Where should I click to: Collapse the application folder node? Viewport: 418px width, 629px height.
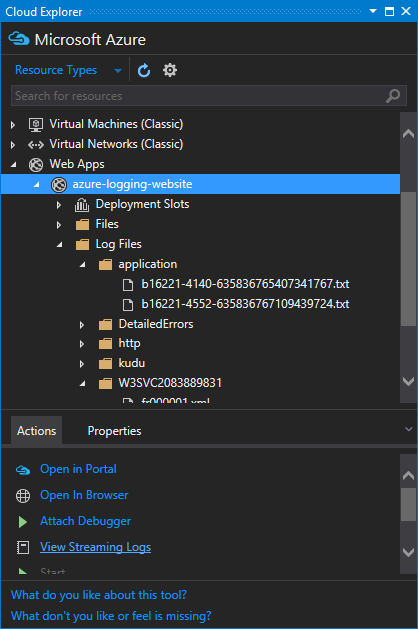pyautogui.click(x=83, y=264)
